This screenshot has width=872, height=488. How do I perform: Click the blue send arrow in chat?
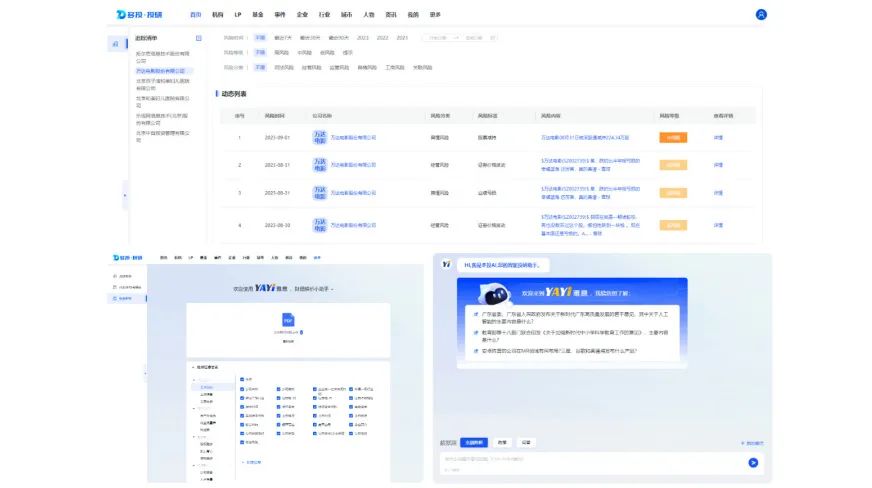coord(753,462)
